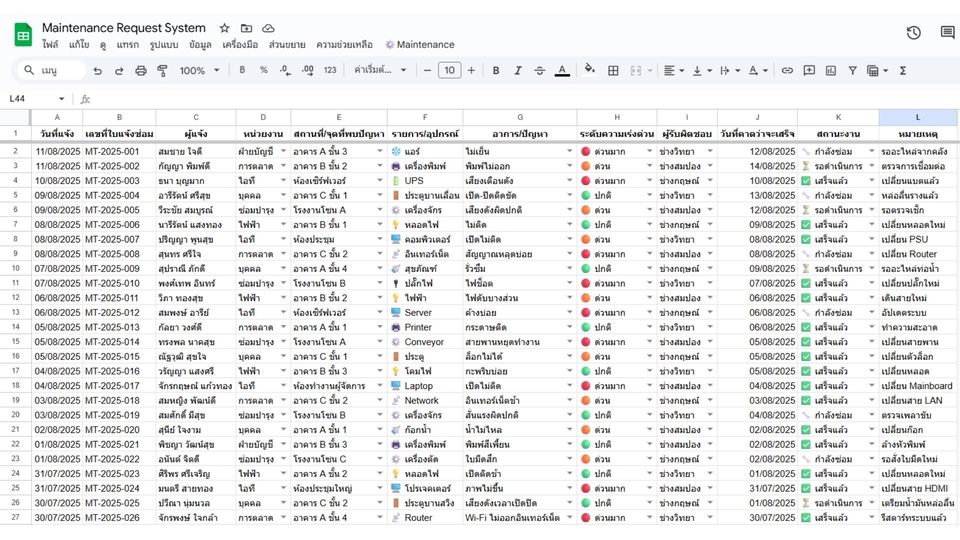Toggle the status checkbox for MT-2025-010
960x540 pixels.
[806, 283]
